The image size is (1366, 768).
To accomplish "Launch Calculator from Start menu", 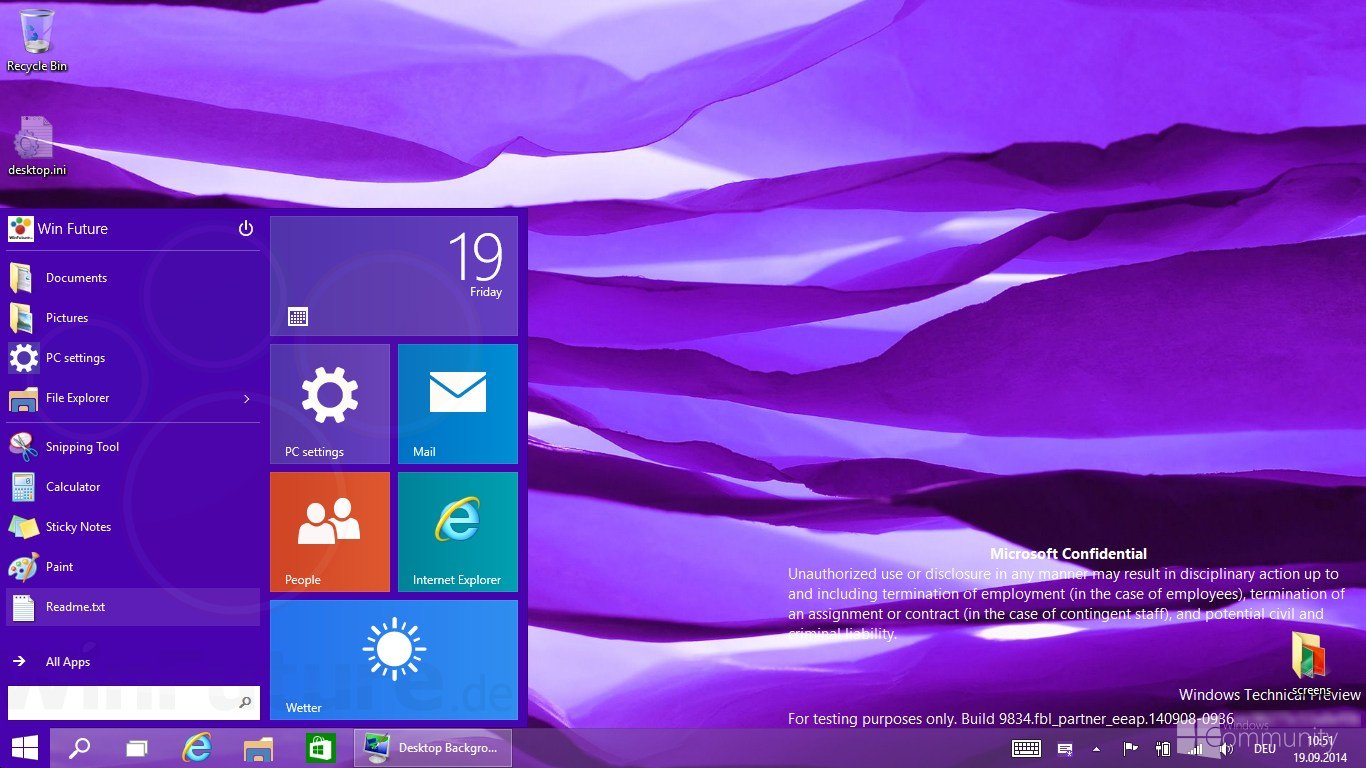I will [133, 487].
